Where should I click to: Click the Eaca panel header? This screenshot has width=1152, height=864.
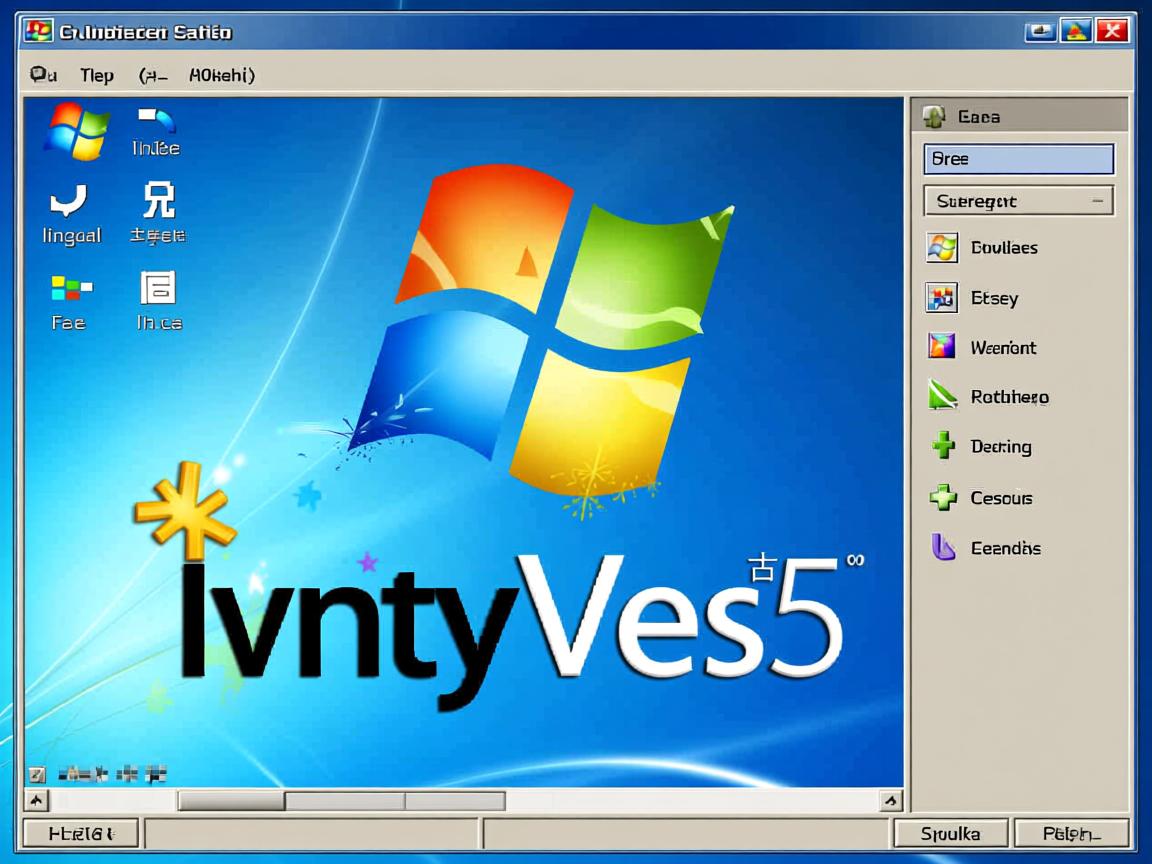pos(1018,117)
